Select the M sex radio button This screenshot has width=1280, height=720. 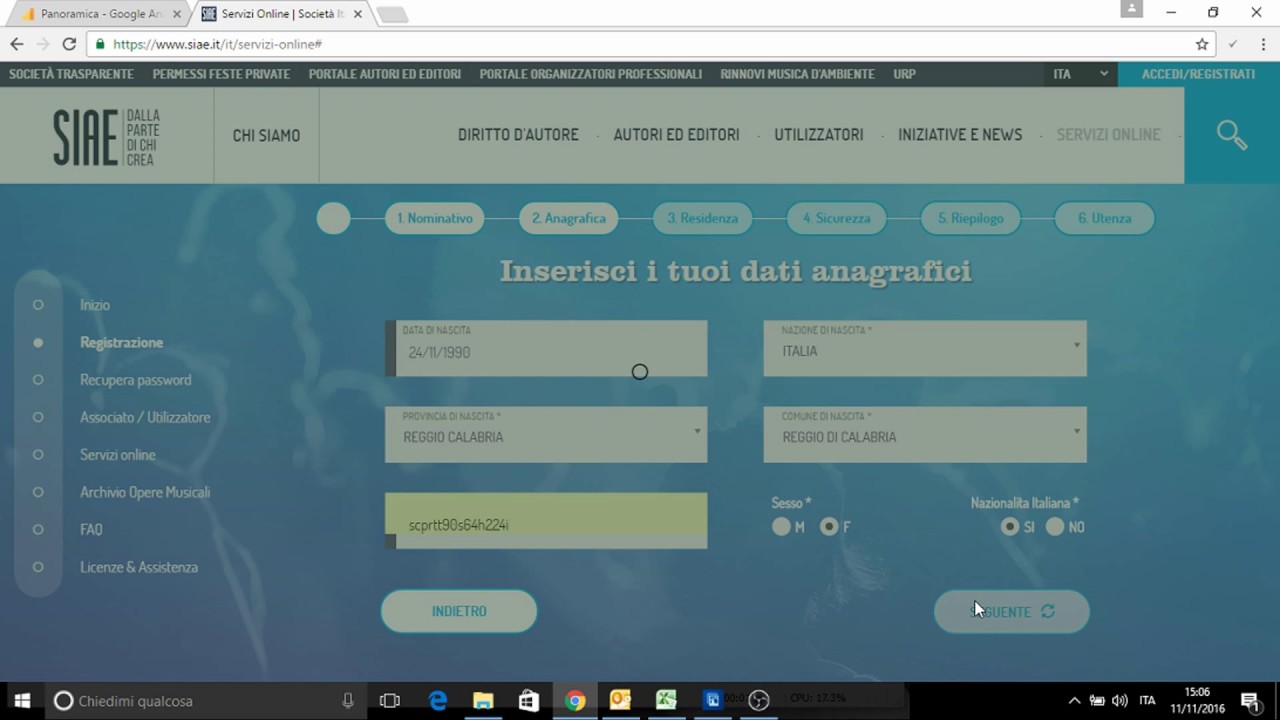click(x=781, y=527)
